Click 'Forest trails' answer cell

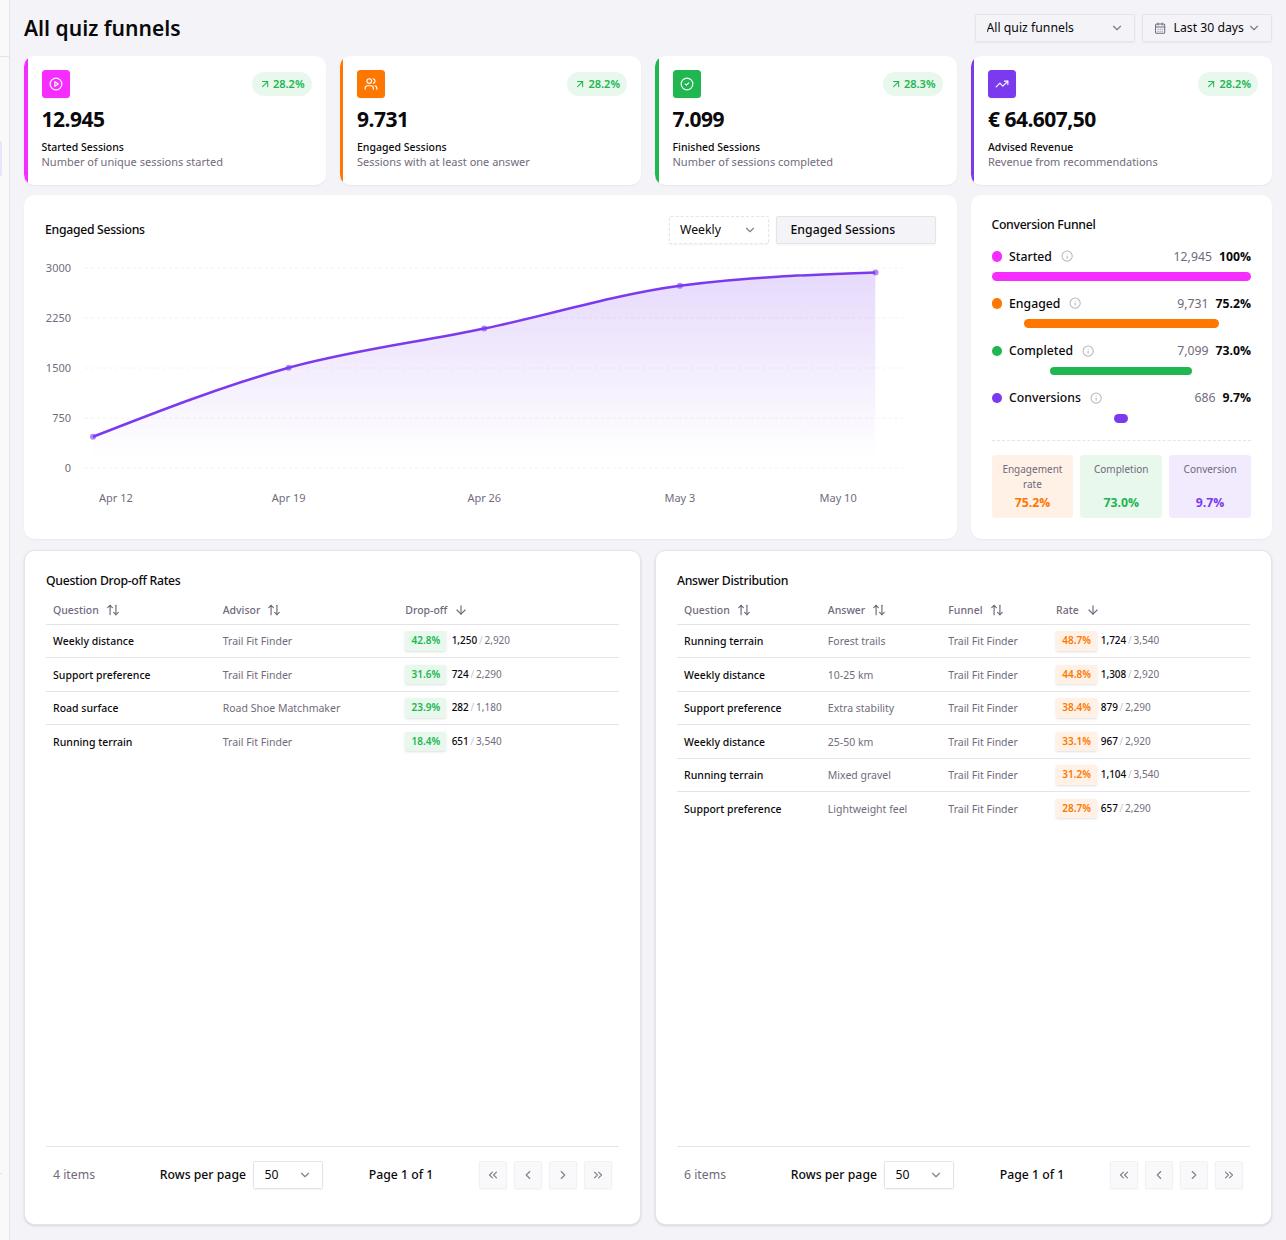856,641
